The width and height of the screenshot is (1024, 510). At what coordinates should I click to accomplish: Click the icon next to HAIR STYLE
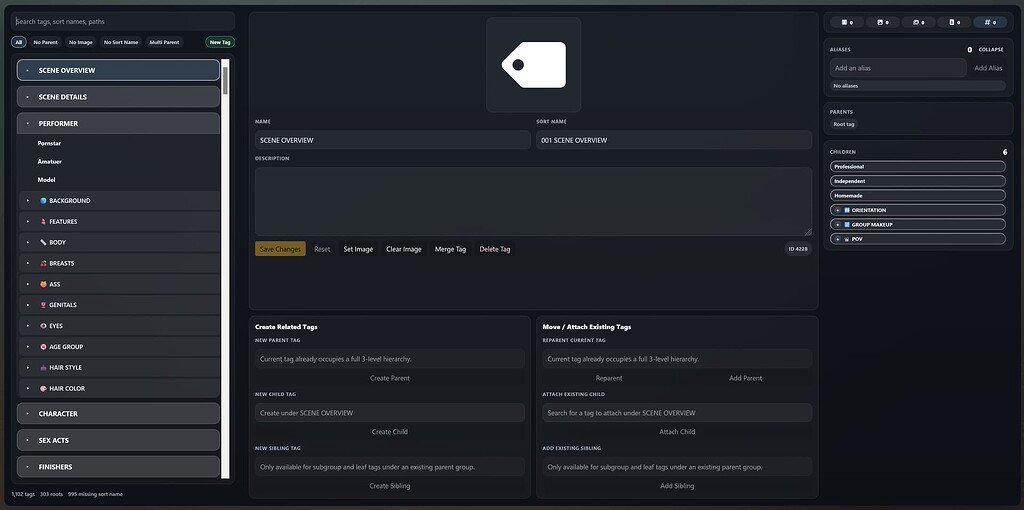coord(43,368)
